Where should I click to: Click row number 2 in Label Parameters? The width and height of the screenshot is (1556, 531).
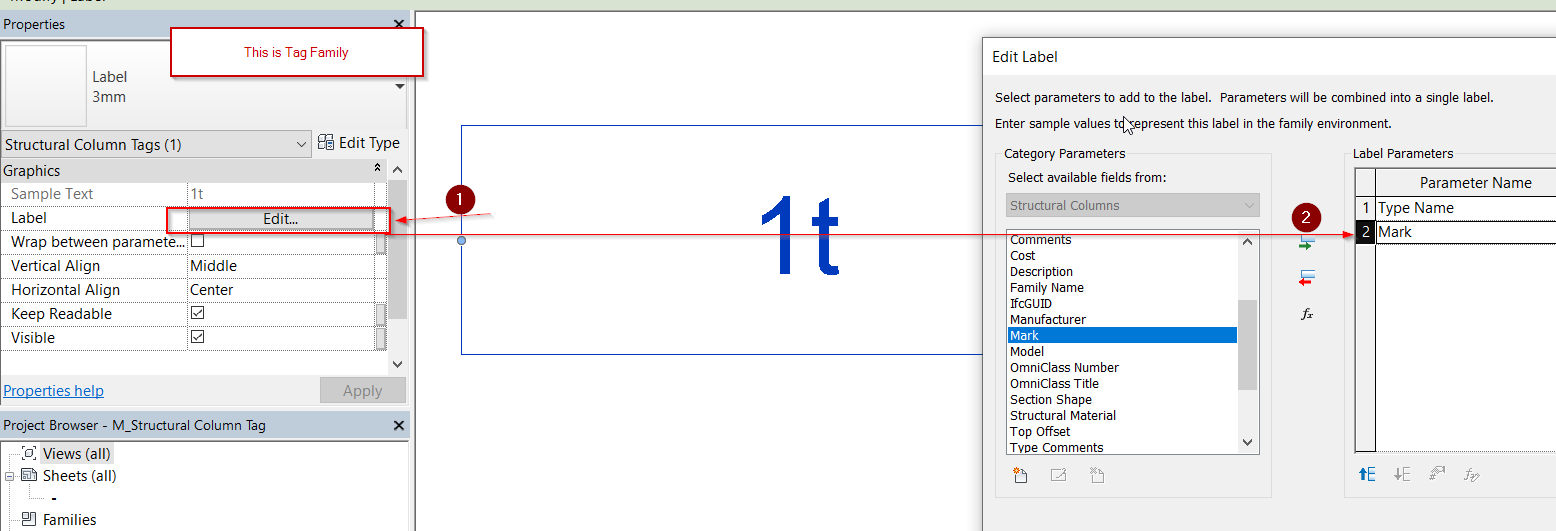click(x=1366, y=232)
